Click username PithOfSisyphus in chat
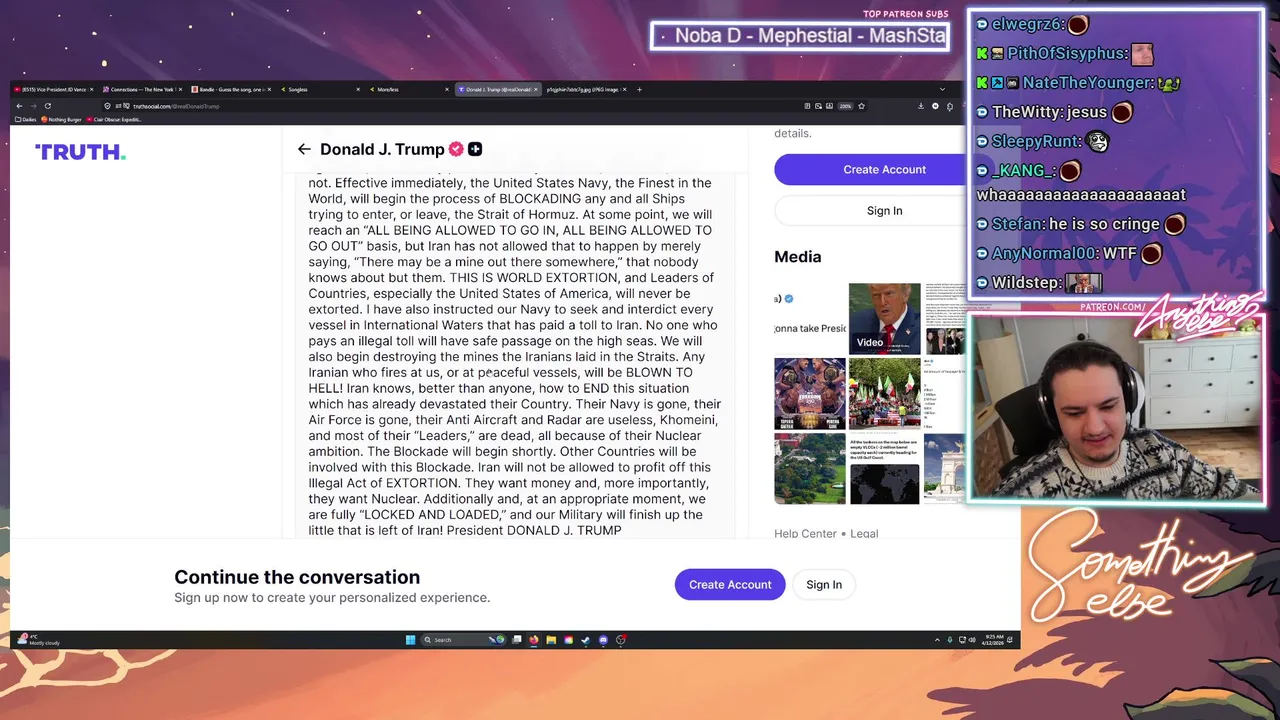Screen dimensions: 1280x720 click(1067, 53)
